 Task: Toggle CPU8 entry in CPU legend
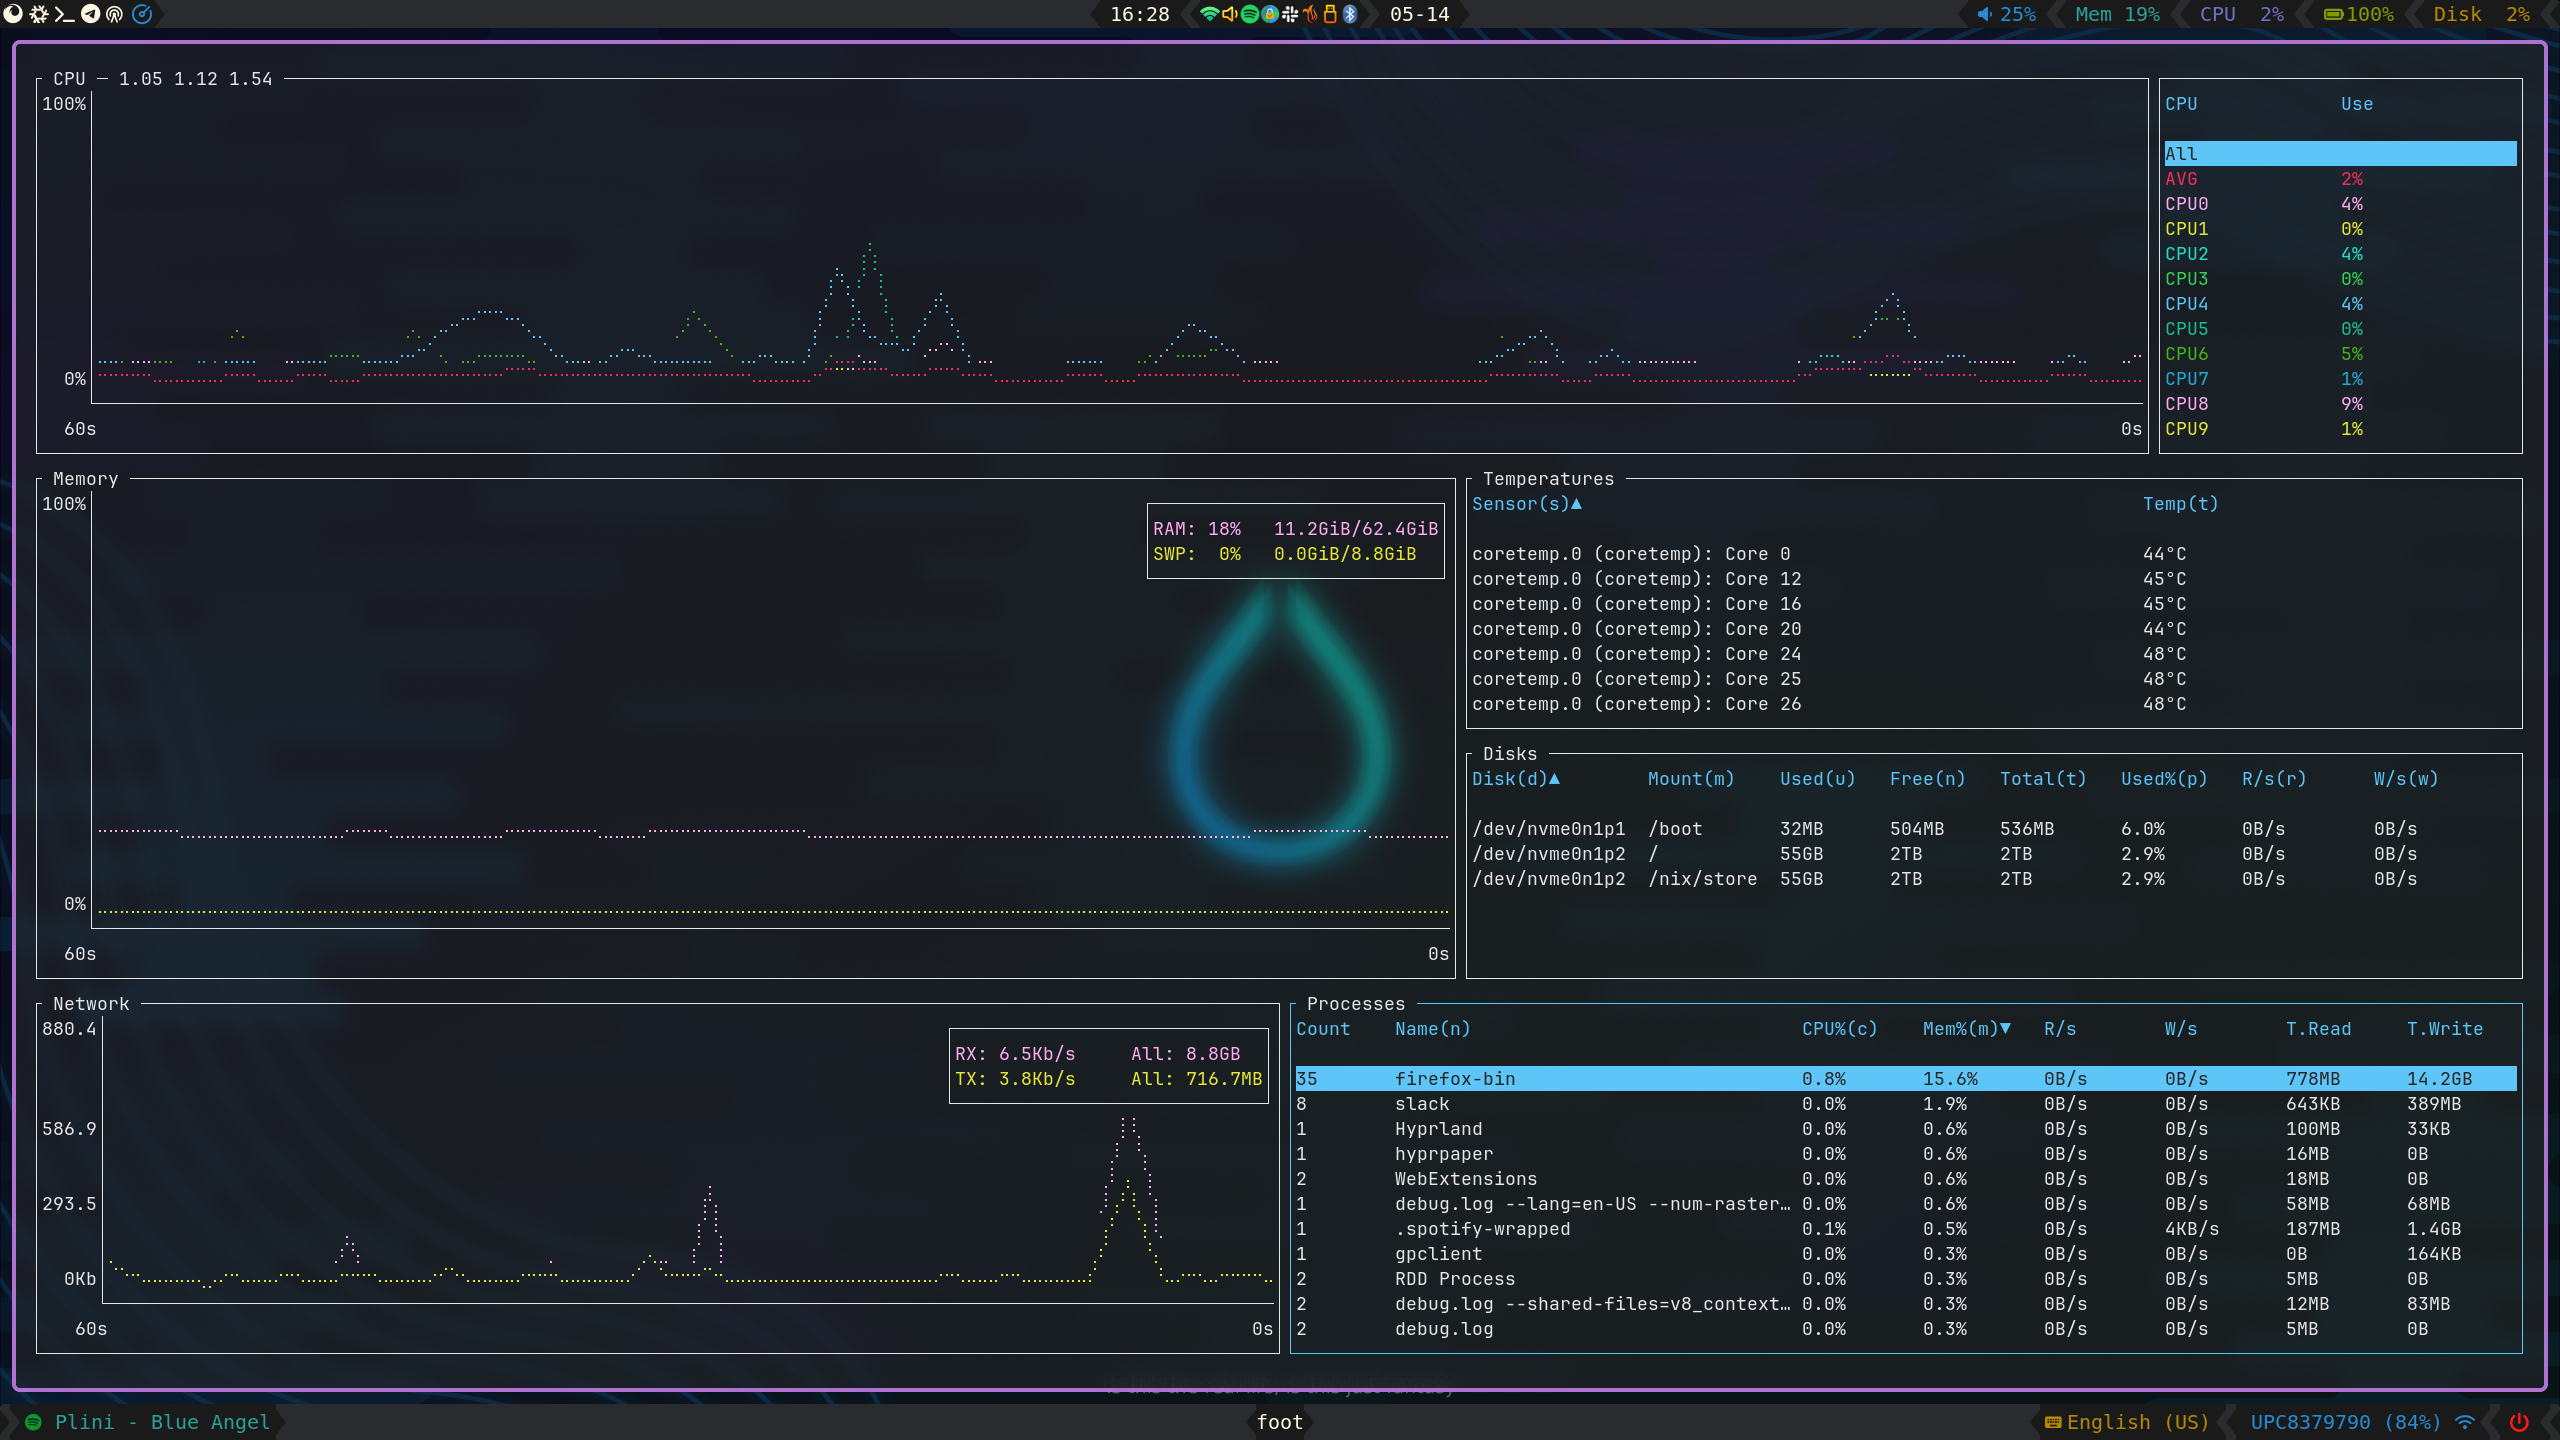pos(2187,404)
